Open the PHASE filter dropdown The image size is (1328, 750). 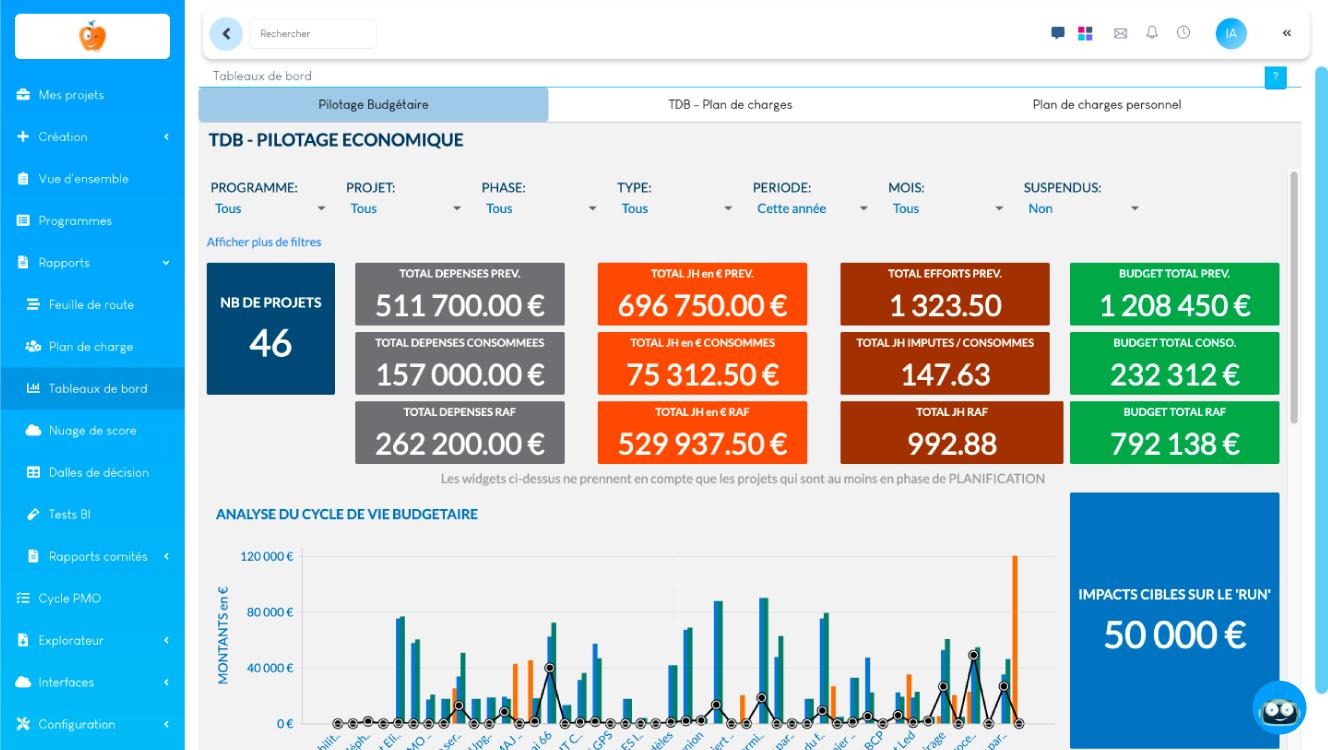click(541, 209)
